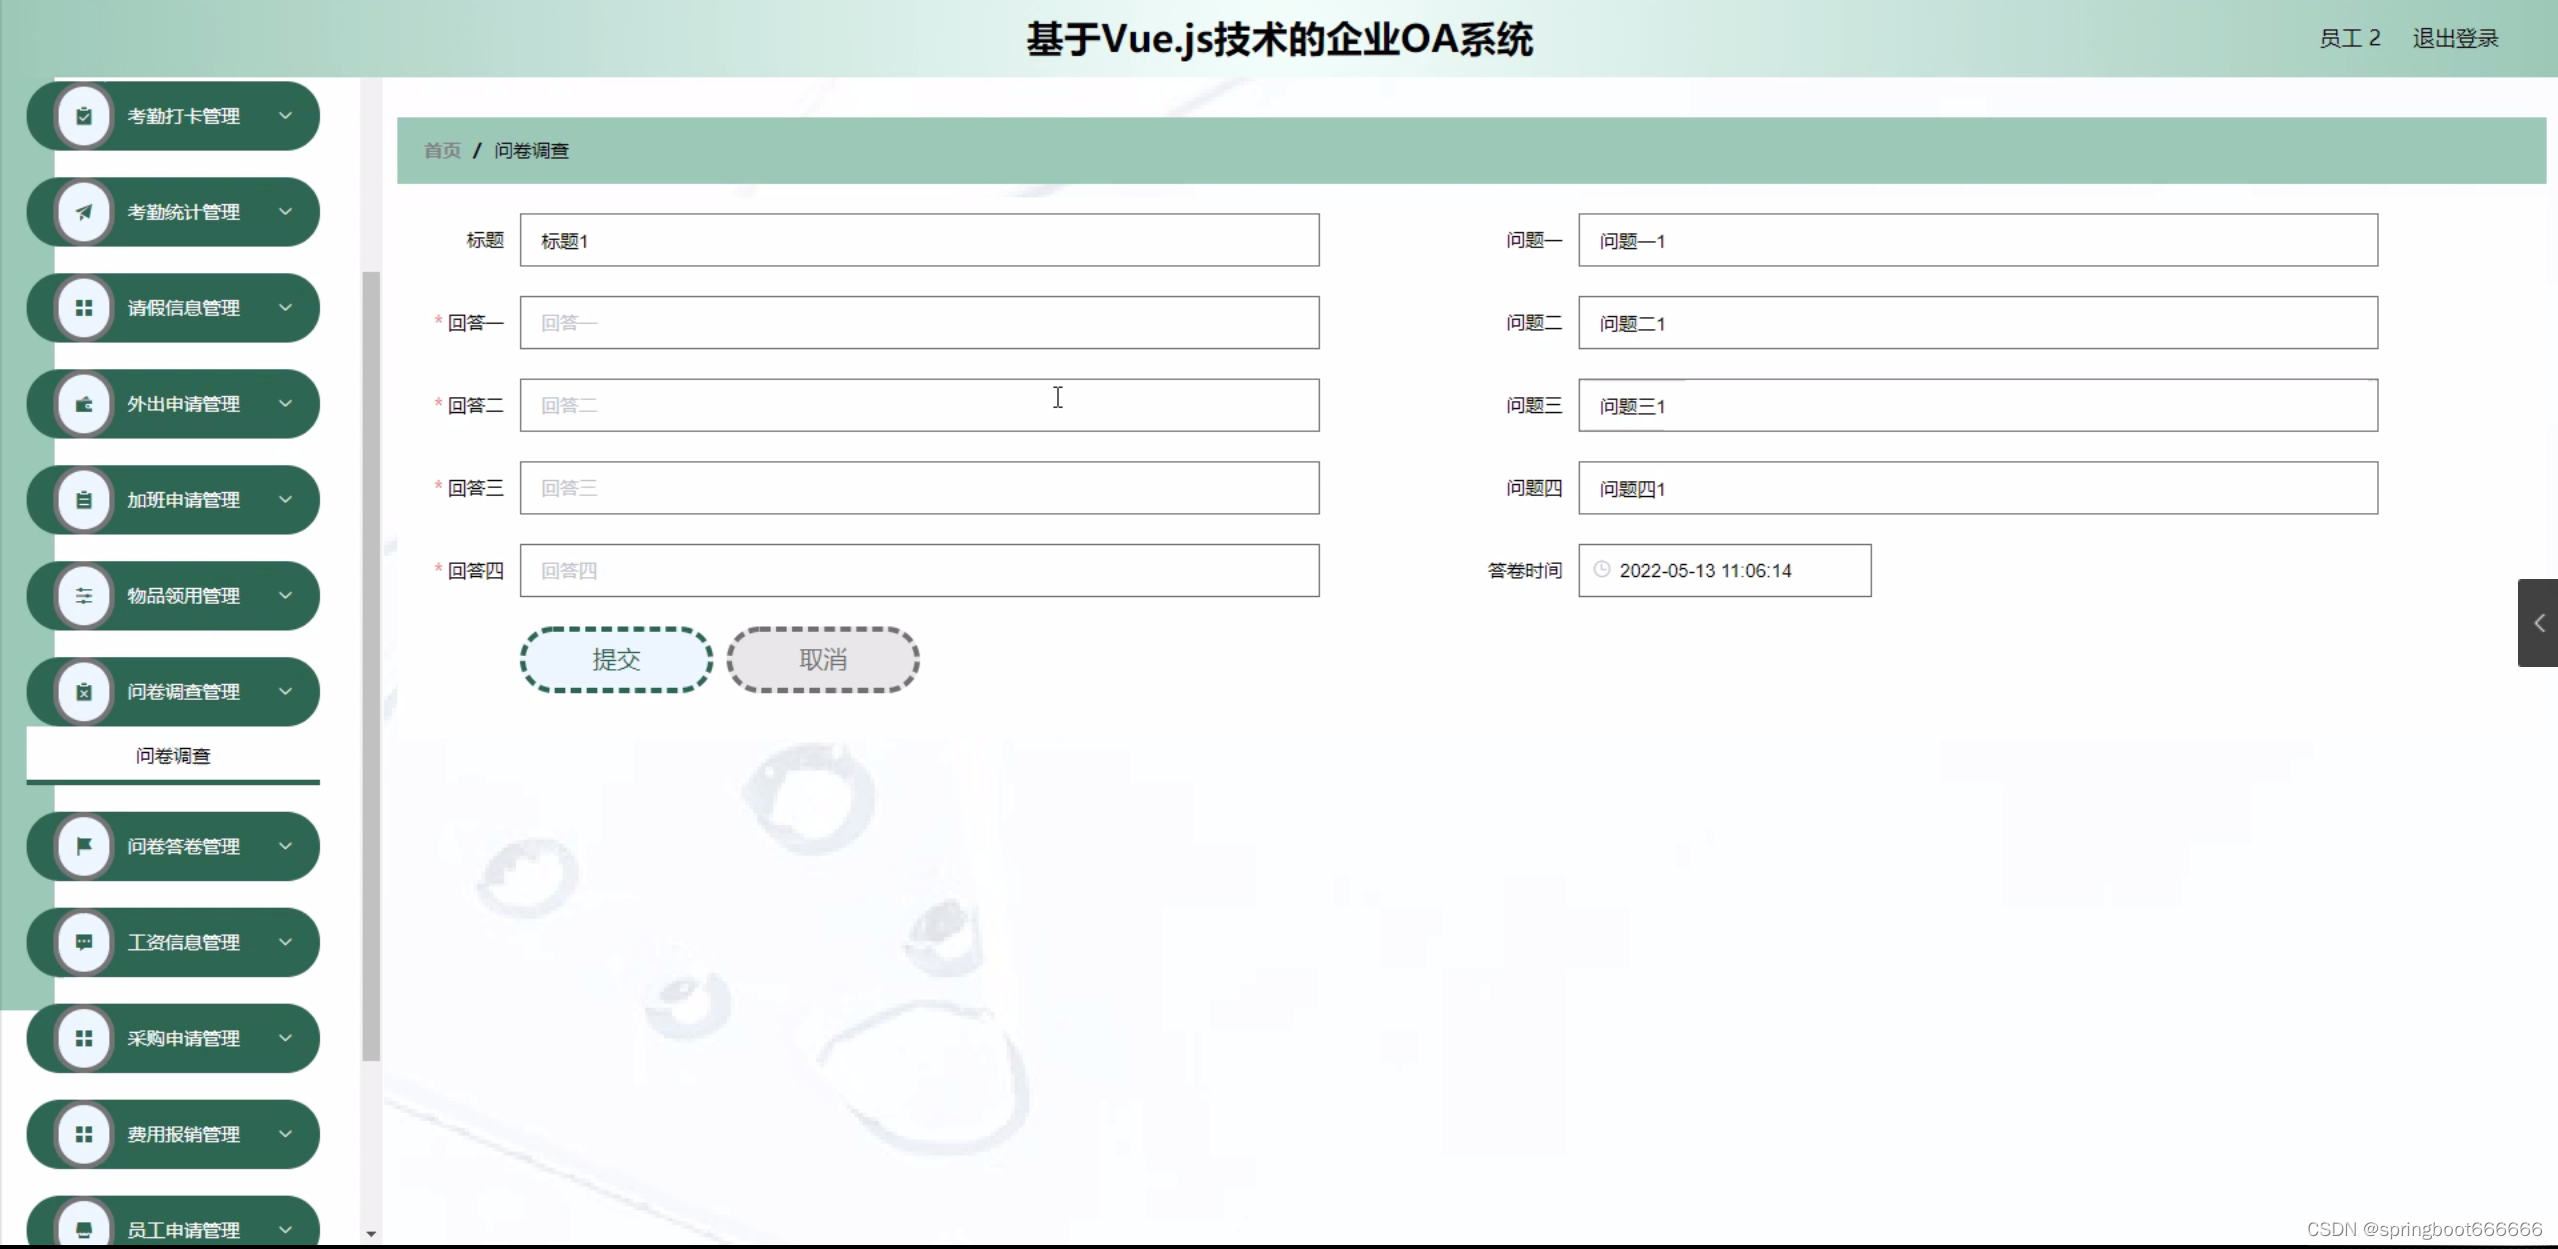Click the 请假信息管理 grid icon
The image size is (2558, 1249).
click(x=84, y=308)
